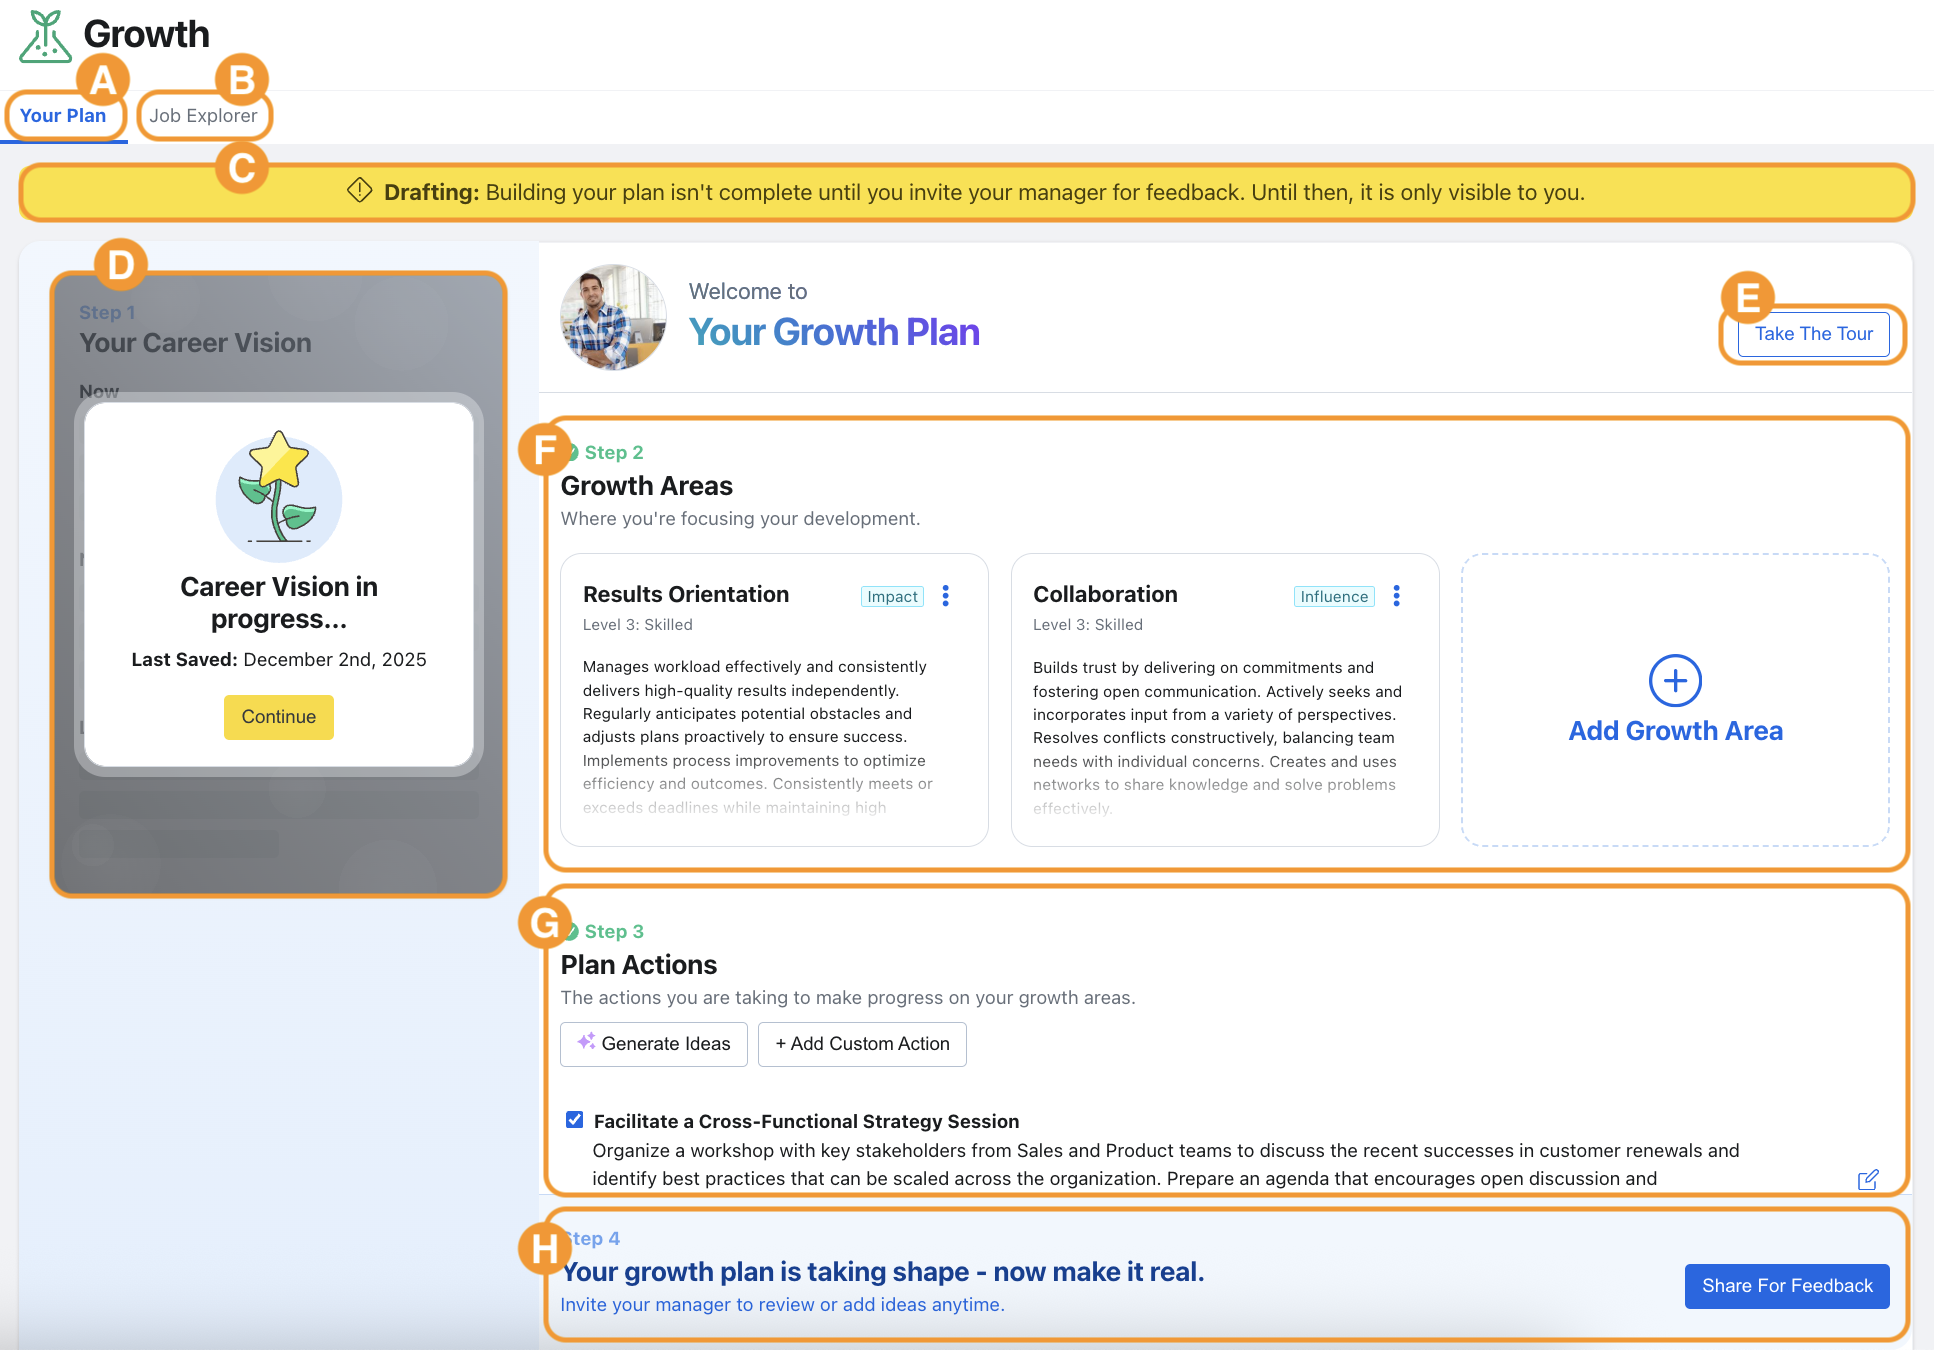
Task: Click sparkle icon on Generate Ideas
Action: pos(586,1041)
